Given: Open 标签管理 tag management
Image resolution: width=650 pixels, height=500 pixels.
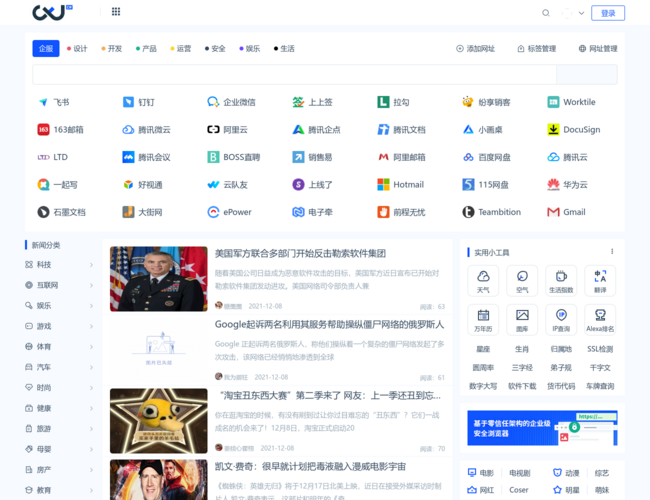Looking at the screenshot, I should 537,49.
